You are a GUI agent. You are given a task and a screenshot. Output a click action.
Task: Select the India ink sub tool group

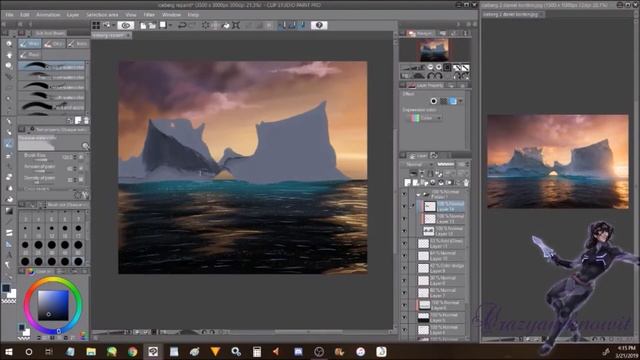78,44
